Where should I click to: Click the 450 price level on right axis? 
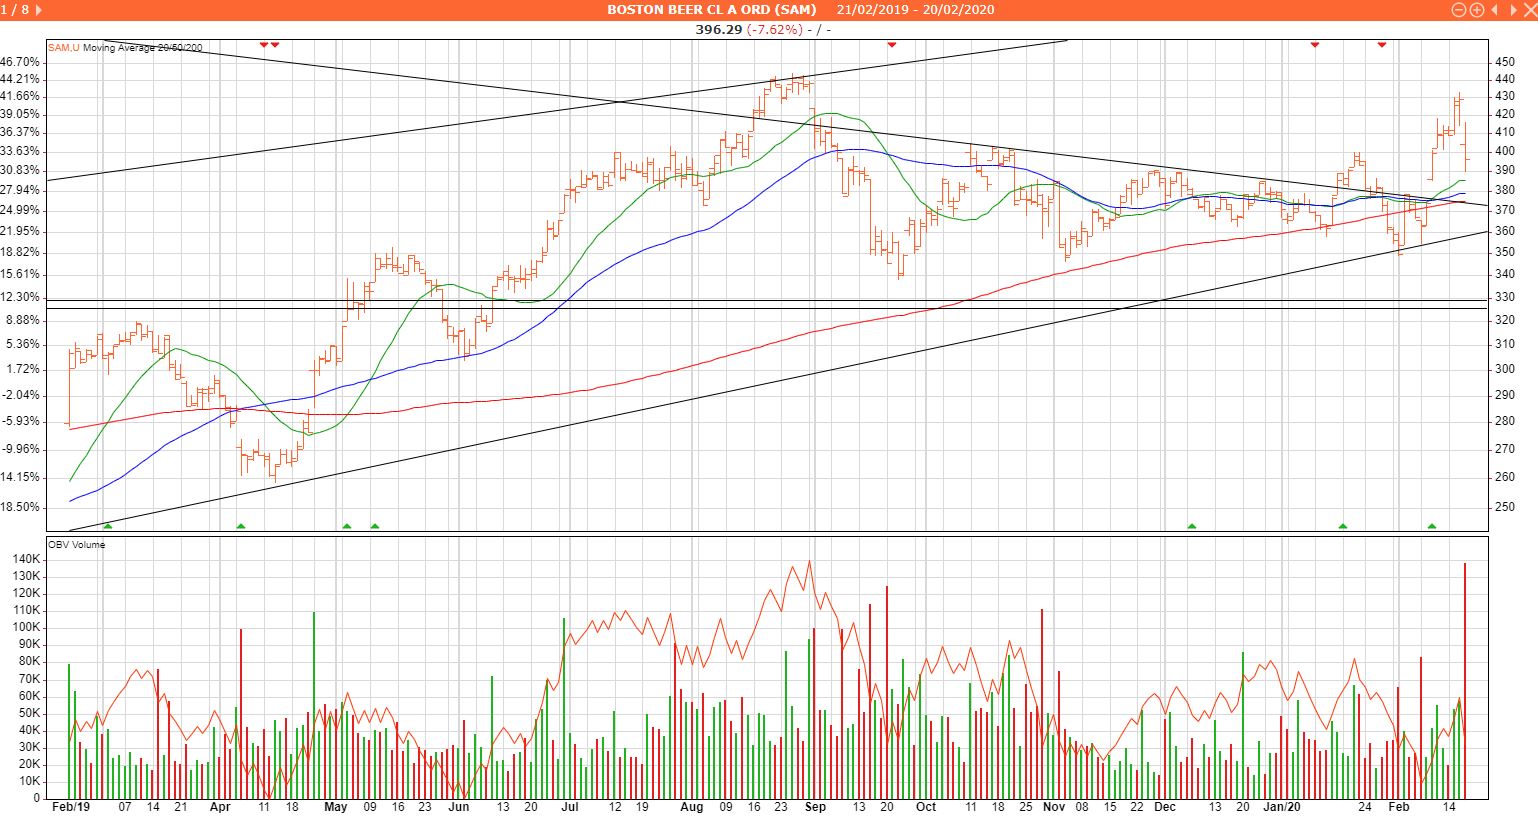coord(1504,62)
